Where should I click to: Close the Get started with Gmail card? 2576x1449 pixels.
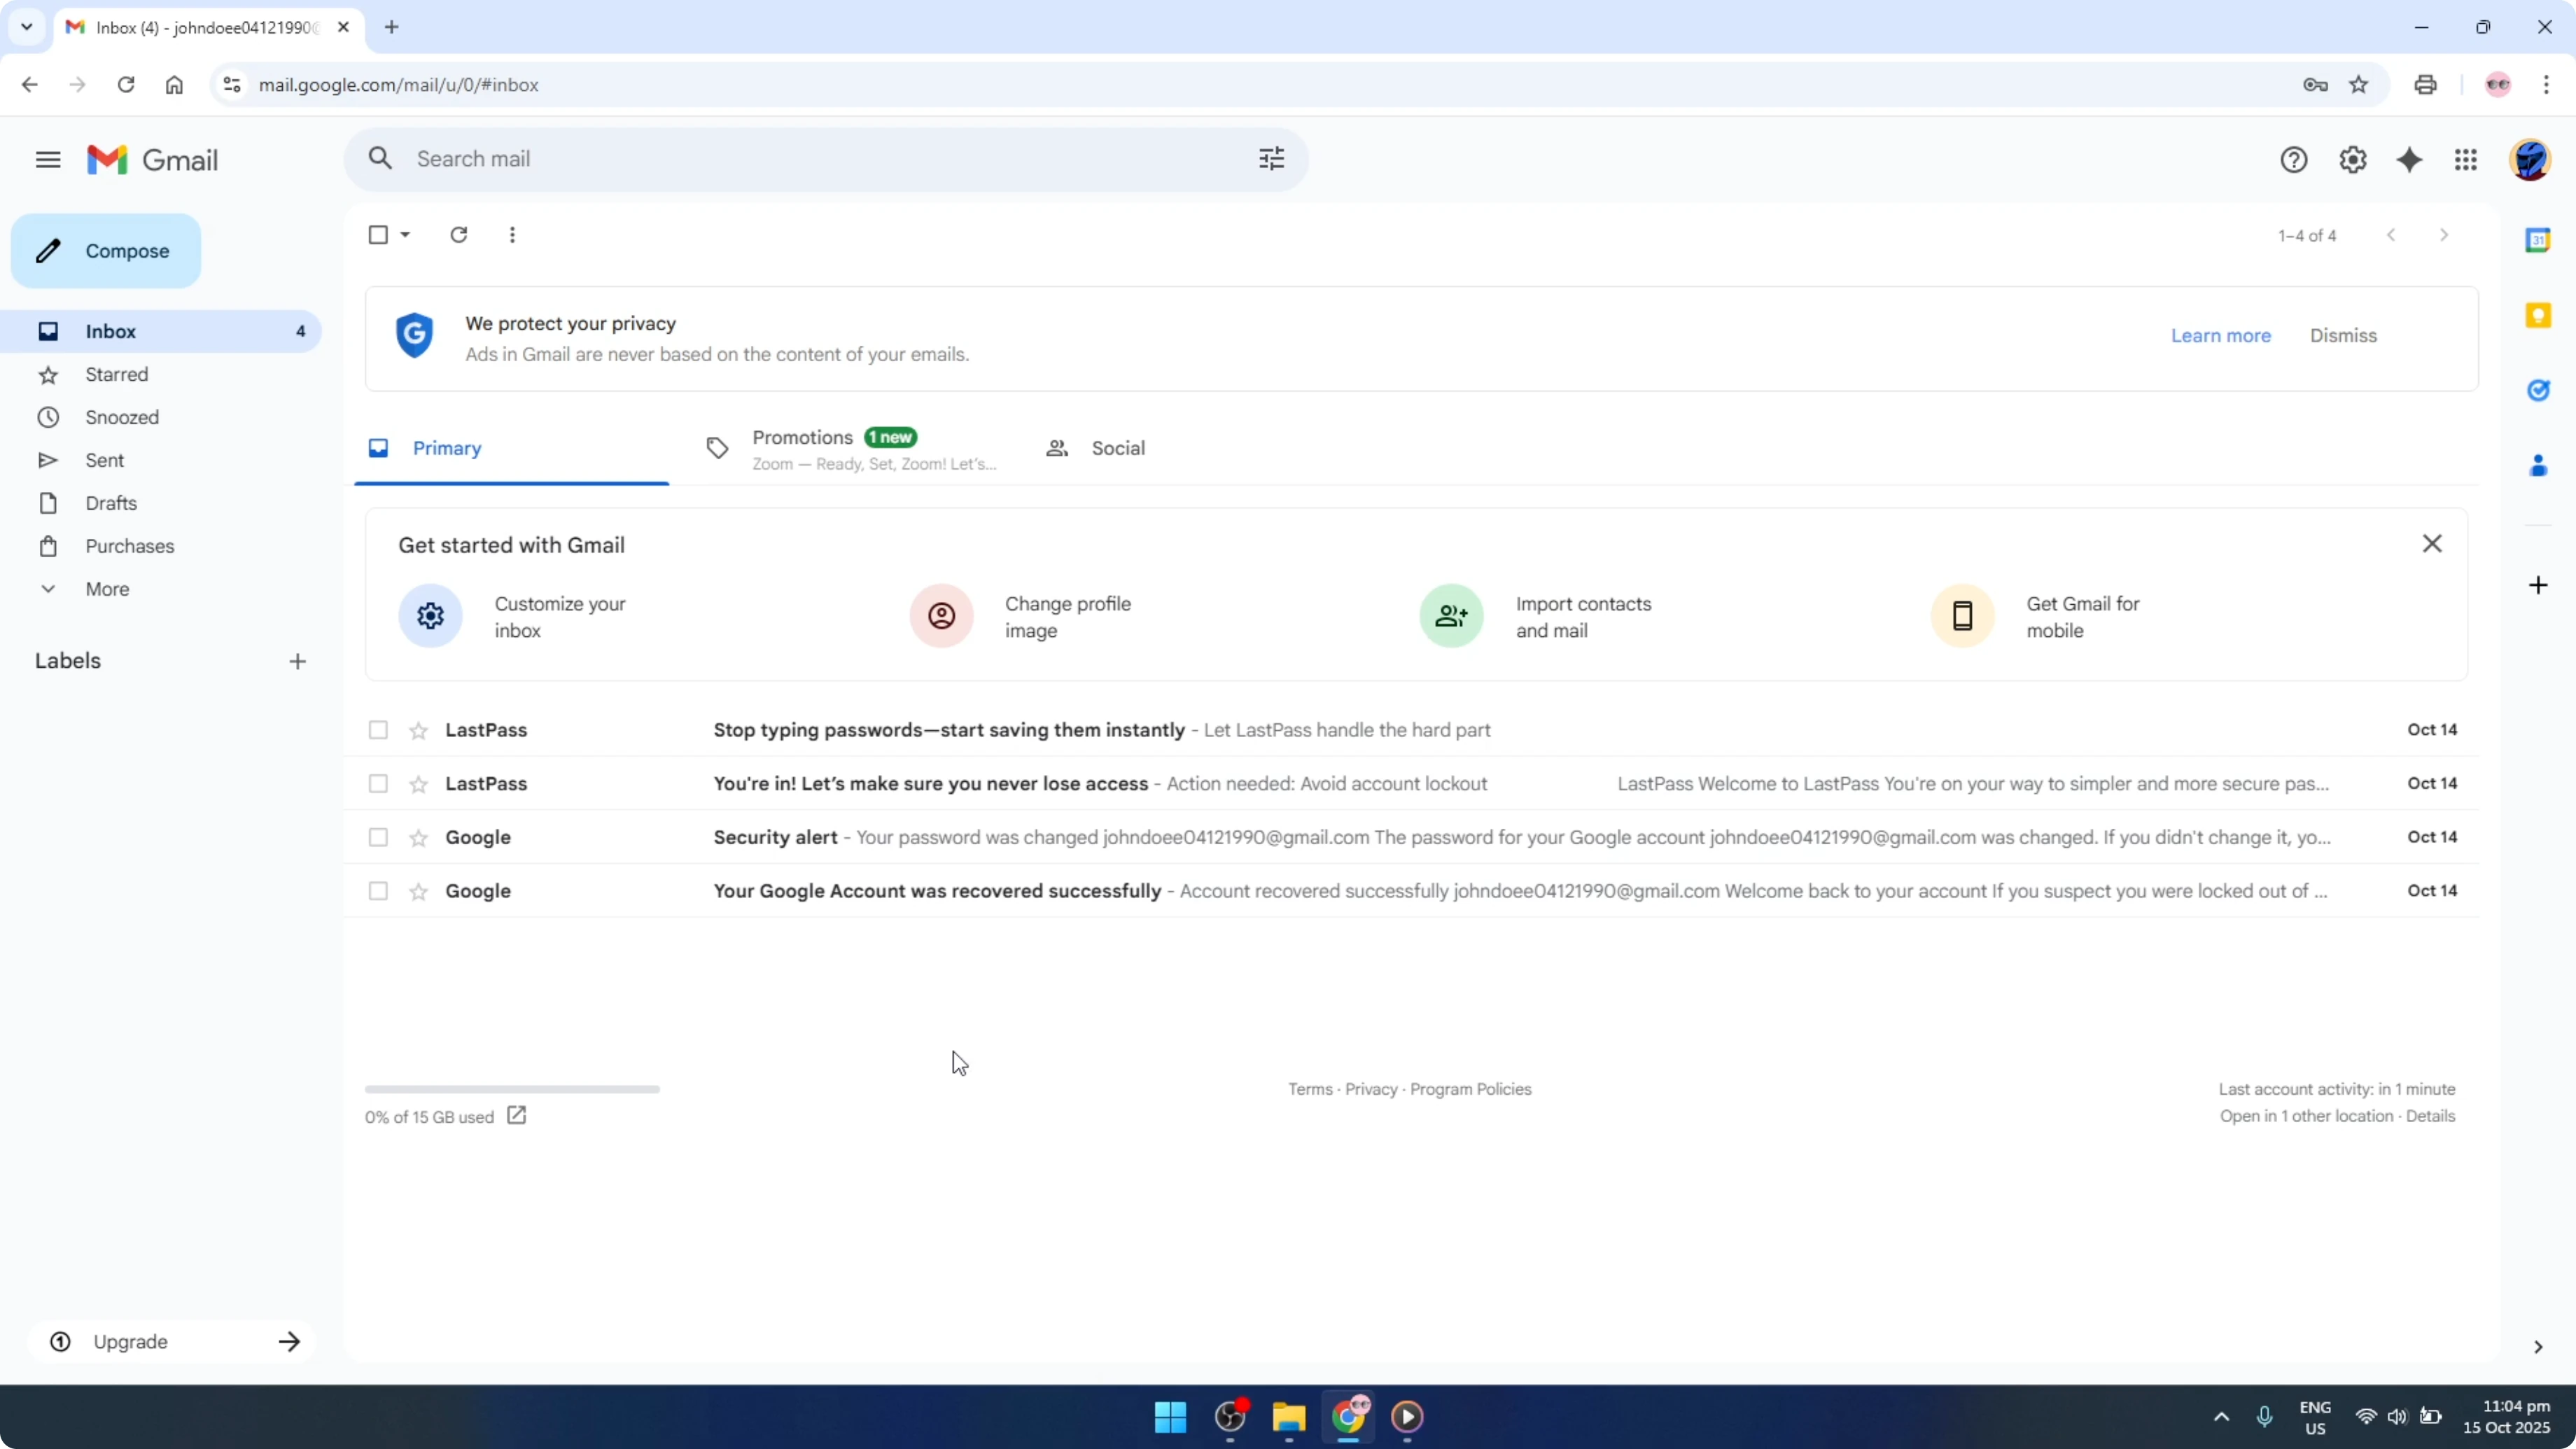click(2431, 543)
